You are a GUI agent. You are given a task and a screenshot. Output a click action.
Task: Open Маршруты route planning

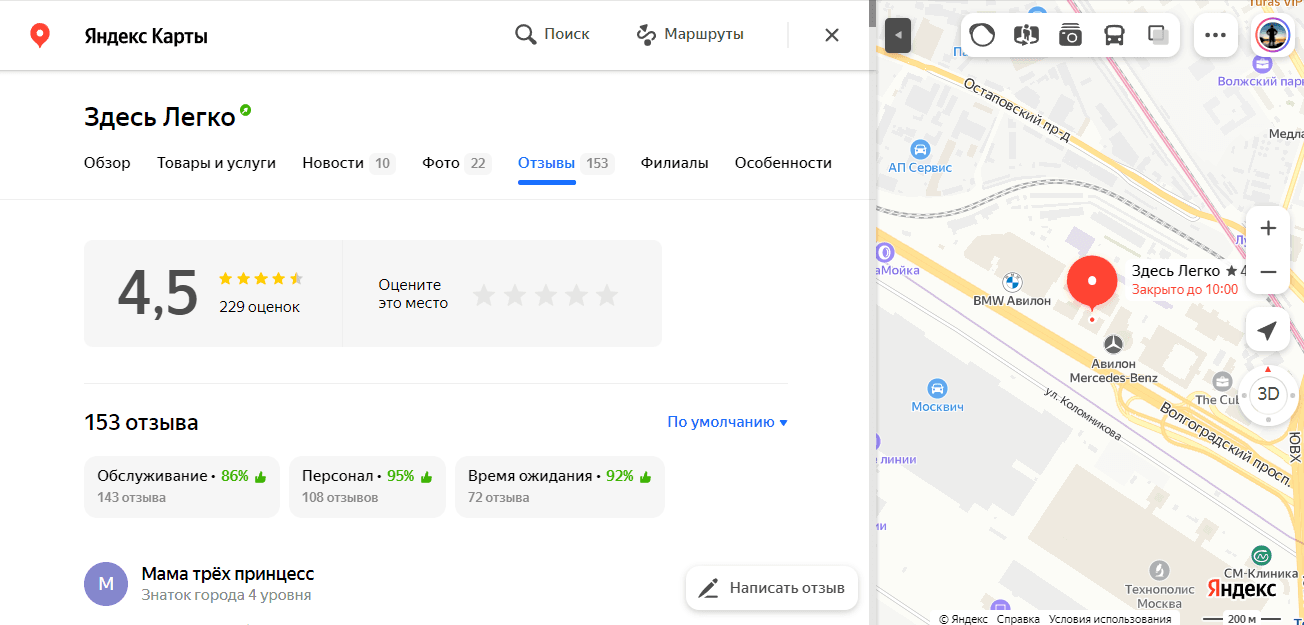689,33
